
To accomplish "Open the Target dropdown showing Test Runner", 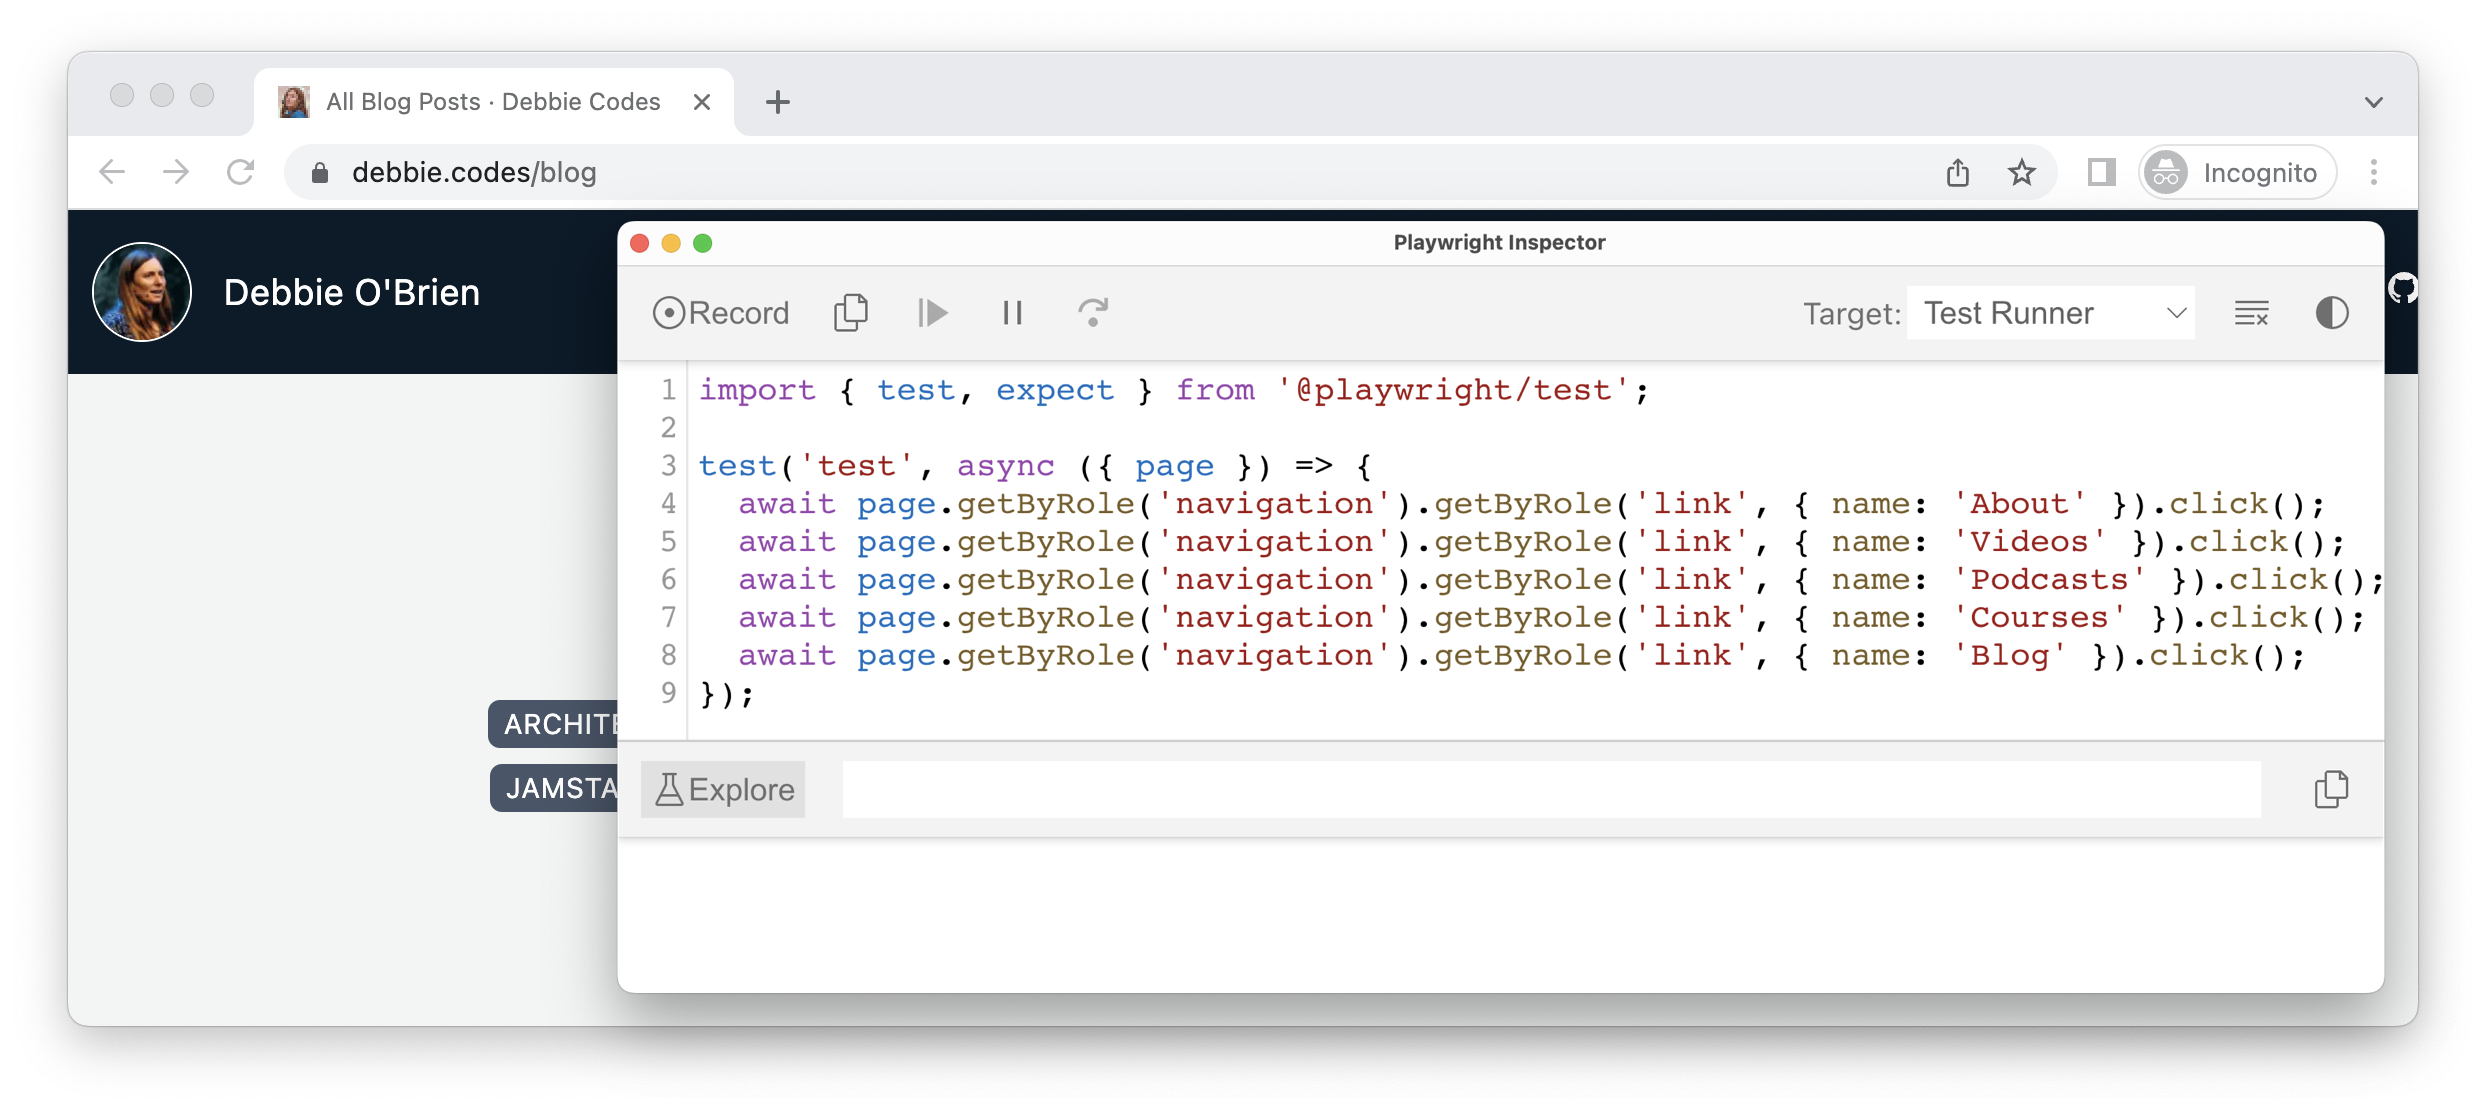I will point(2050,312).
